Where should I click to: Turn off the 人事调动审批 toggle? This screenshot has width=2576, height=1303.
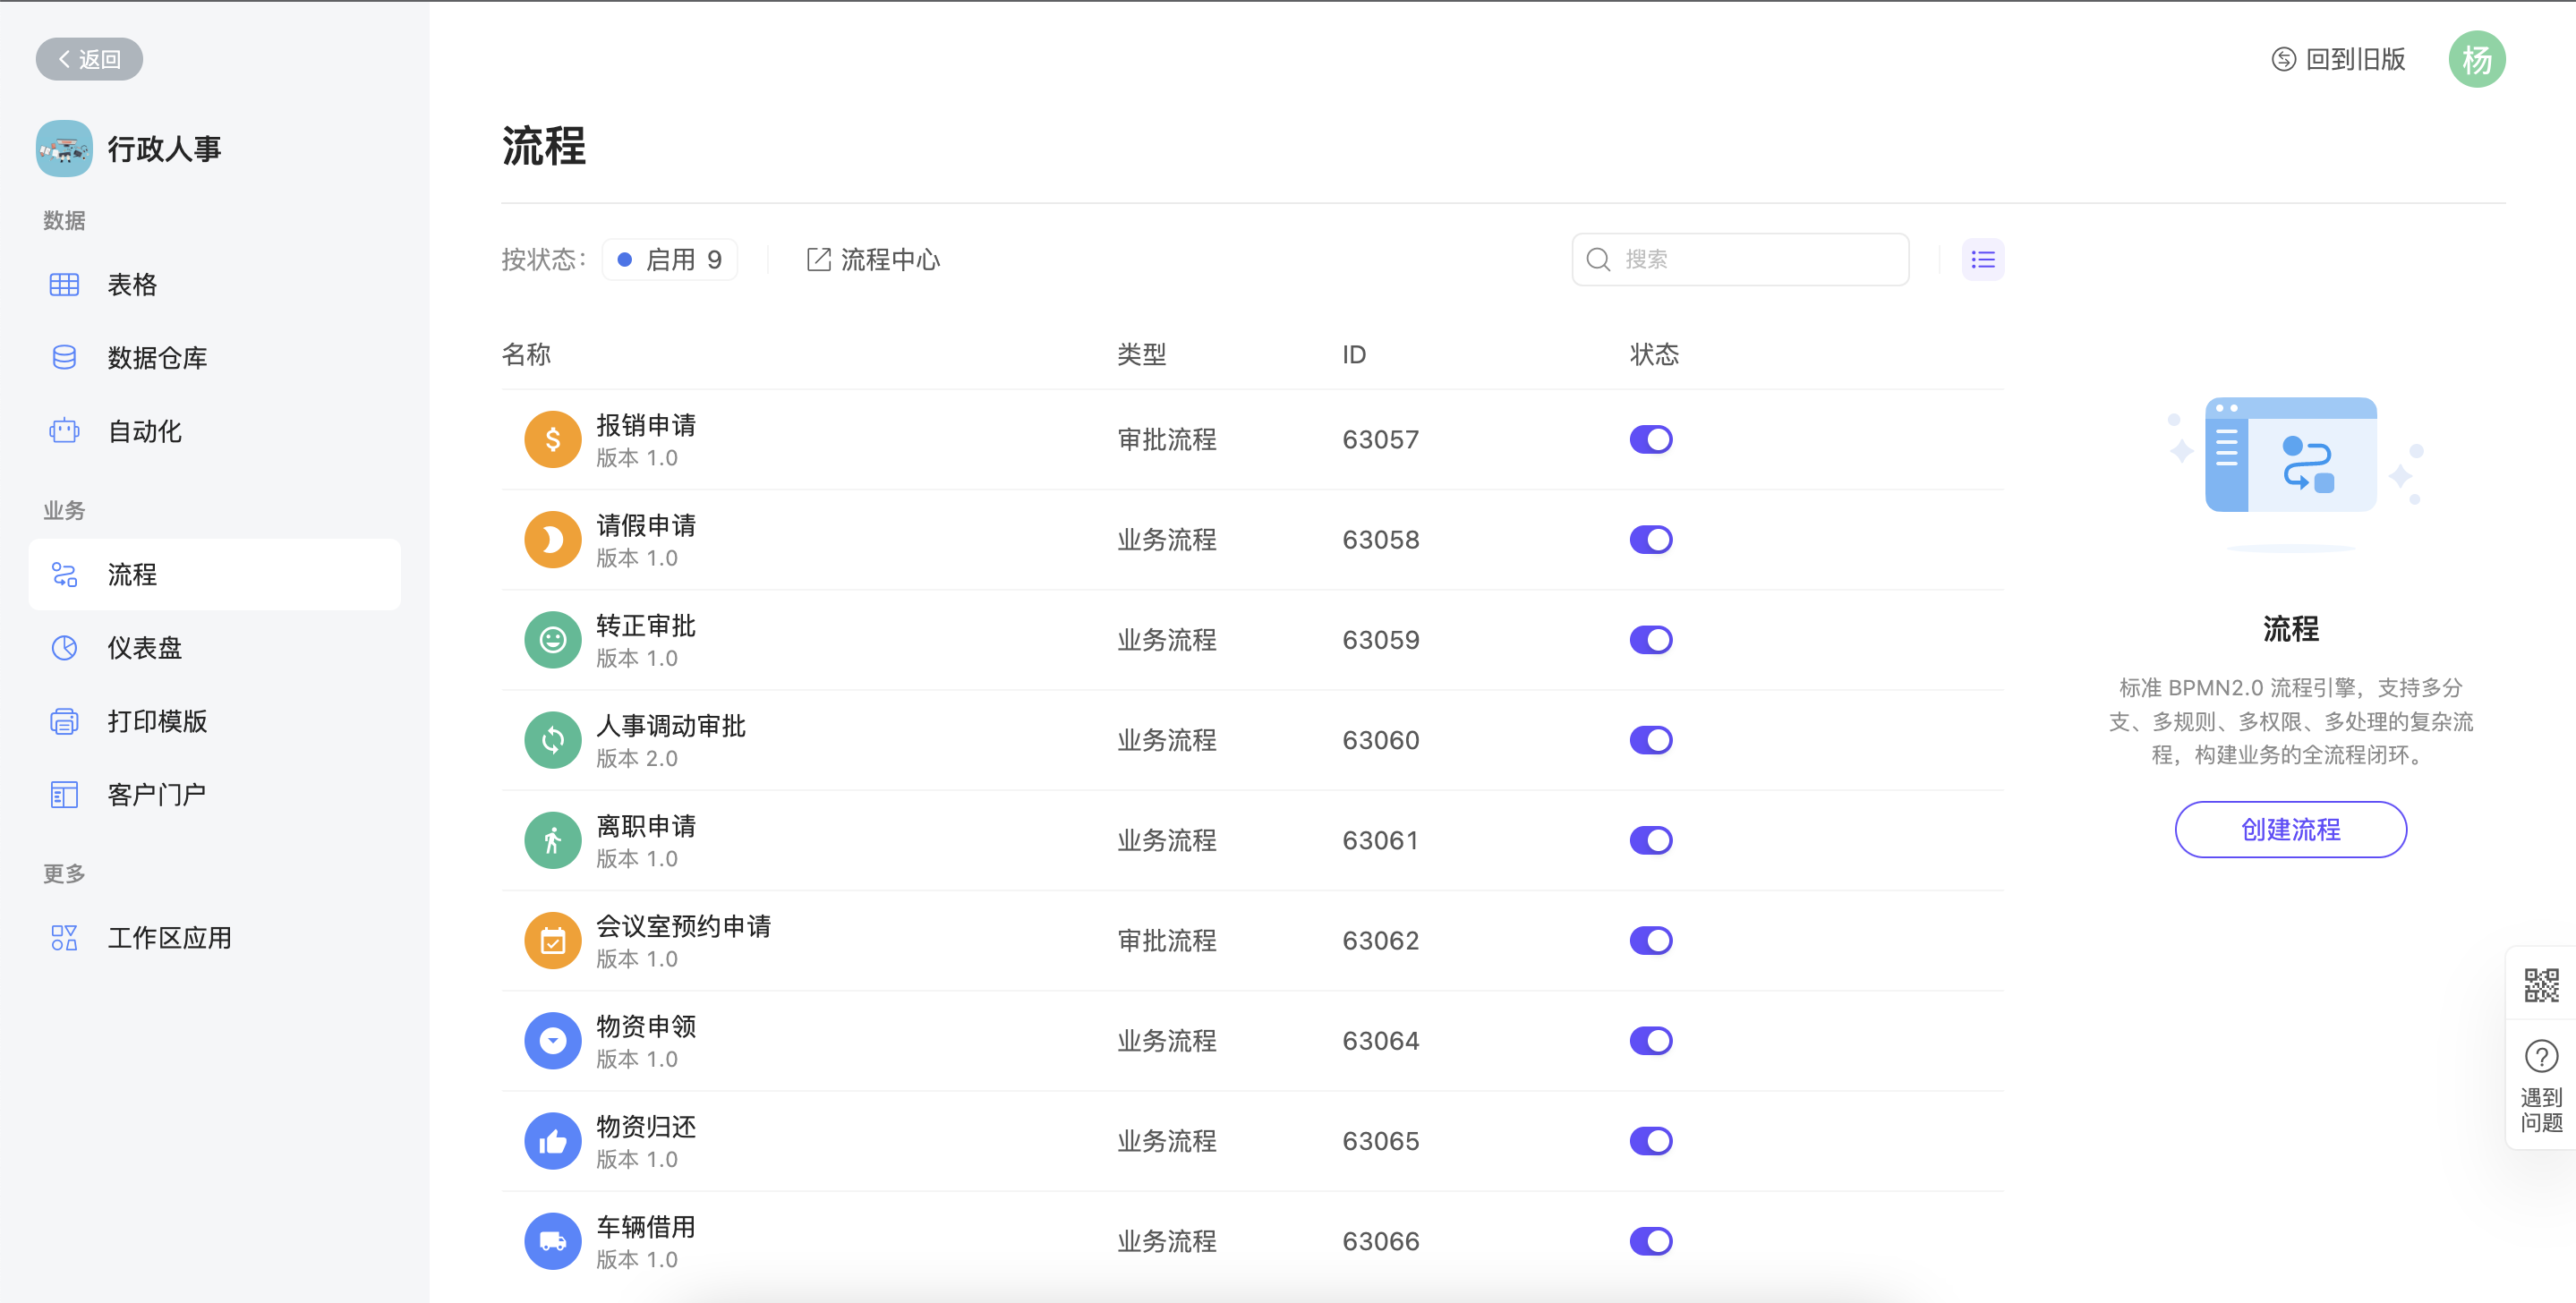point(1650,740)
